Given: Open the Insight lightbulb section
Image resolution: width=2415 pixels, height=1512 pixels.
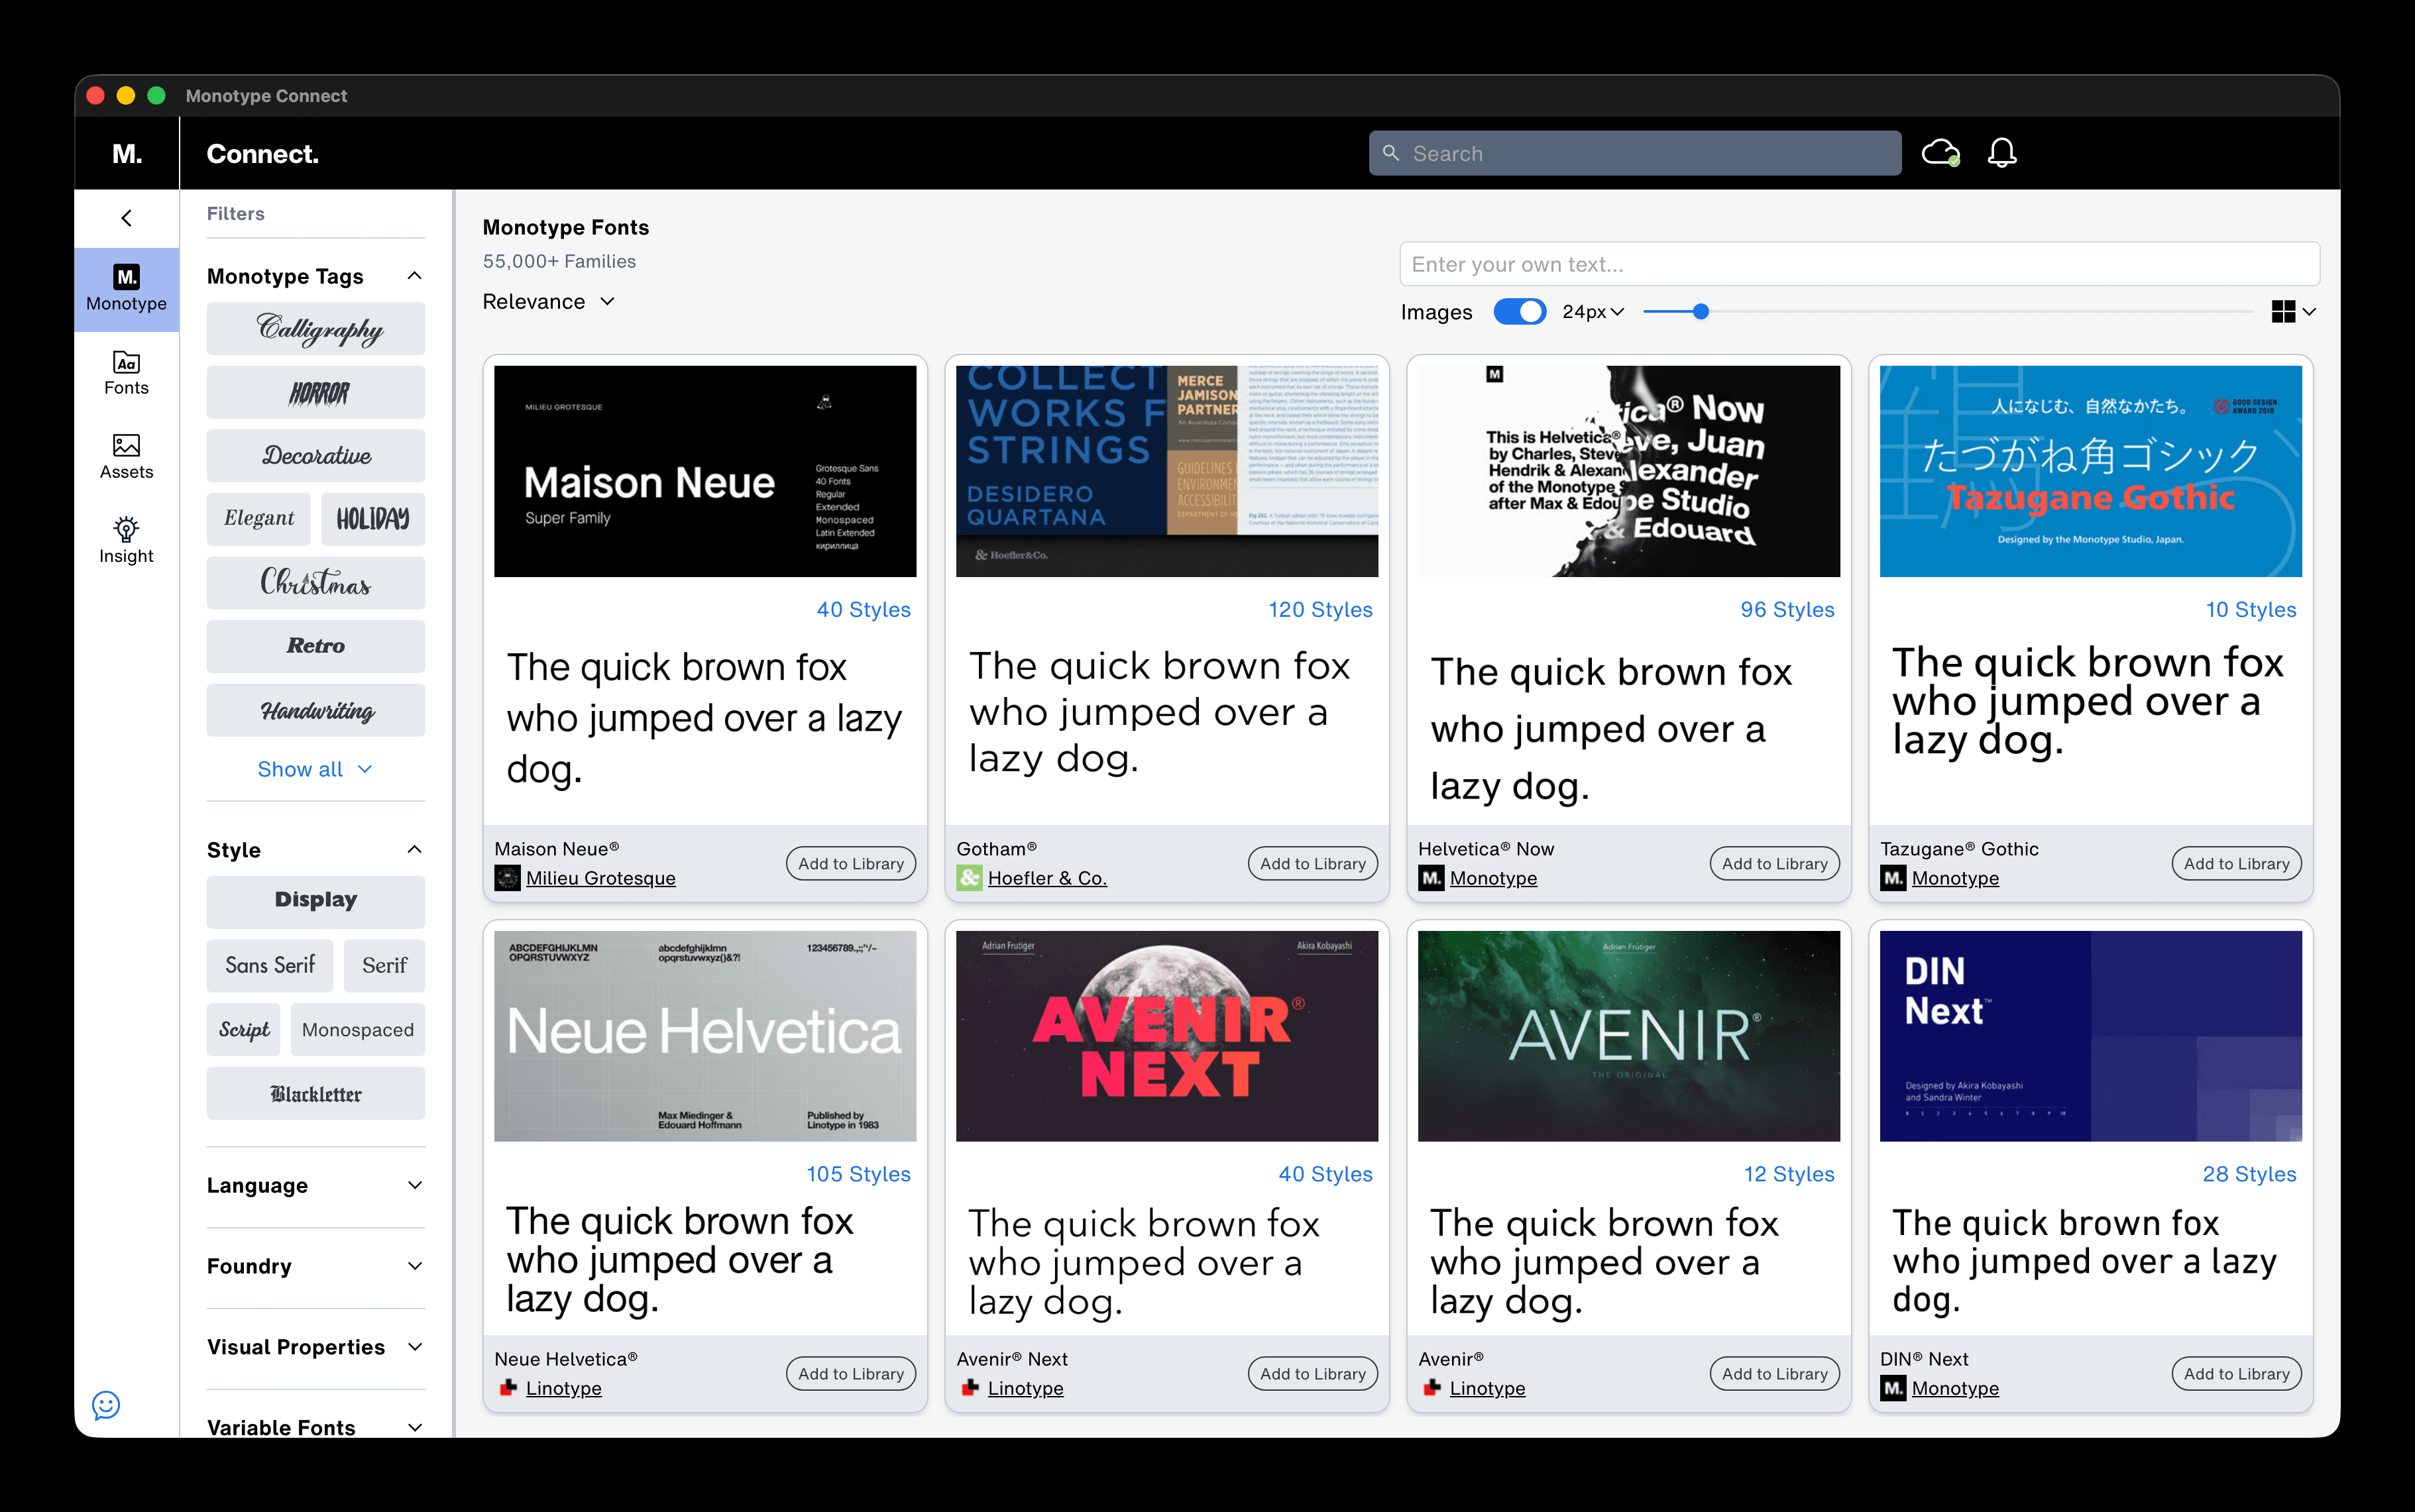Looking at the screenshot, I should [x=126, y=540].
